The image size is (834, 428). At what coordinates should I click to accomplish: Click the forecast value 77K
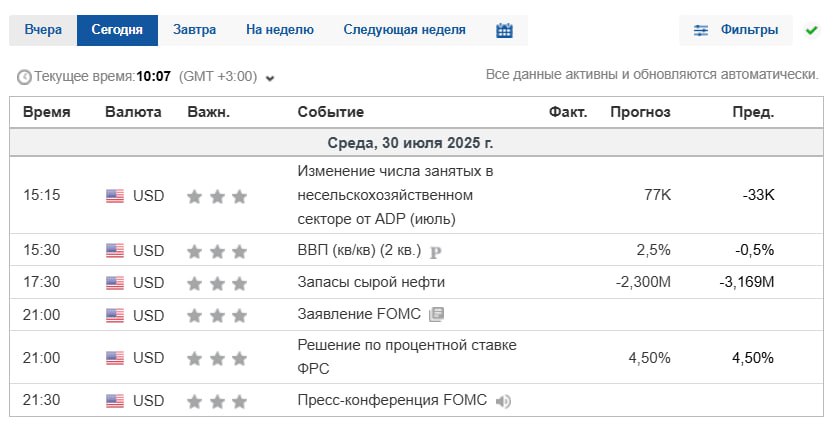click(657, 195)
